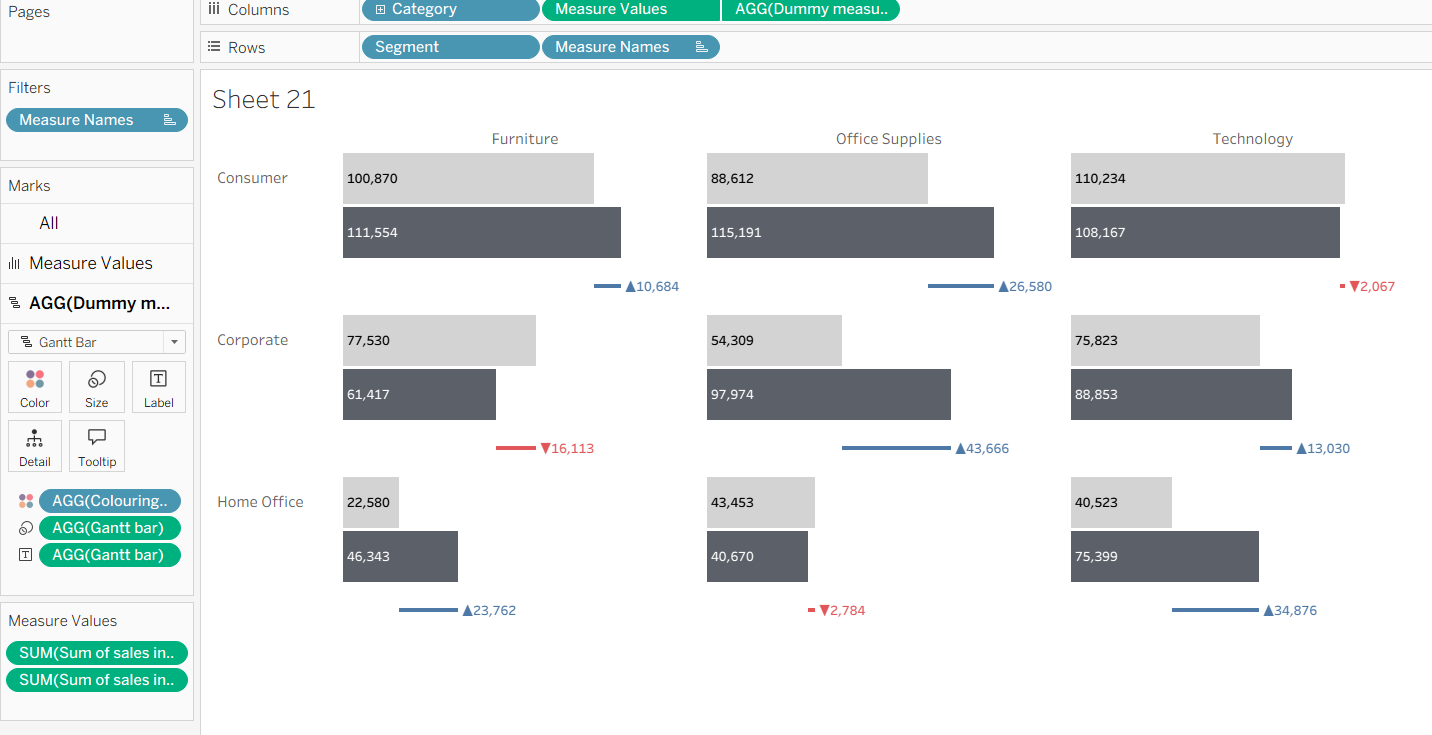1432x735 pixels.
Task: Expand the Category pill plus sign
Action: (380, 10)
